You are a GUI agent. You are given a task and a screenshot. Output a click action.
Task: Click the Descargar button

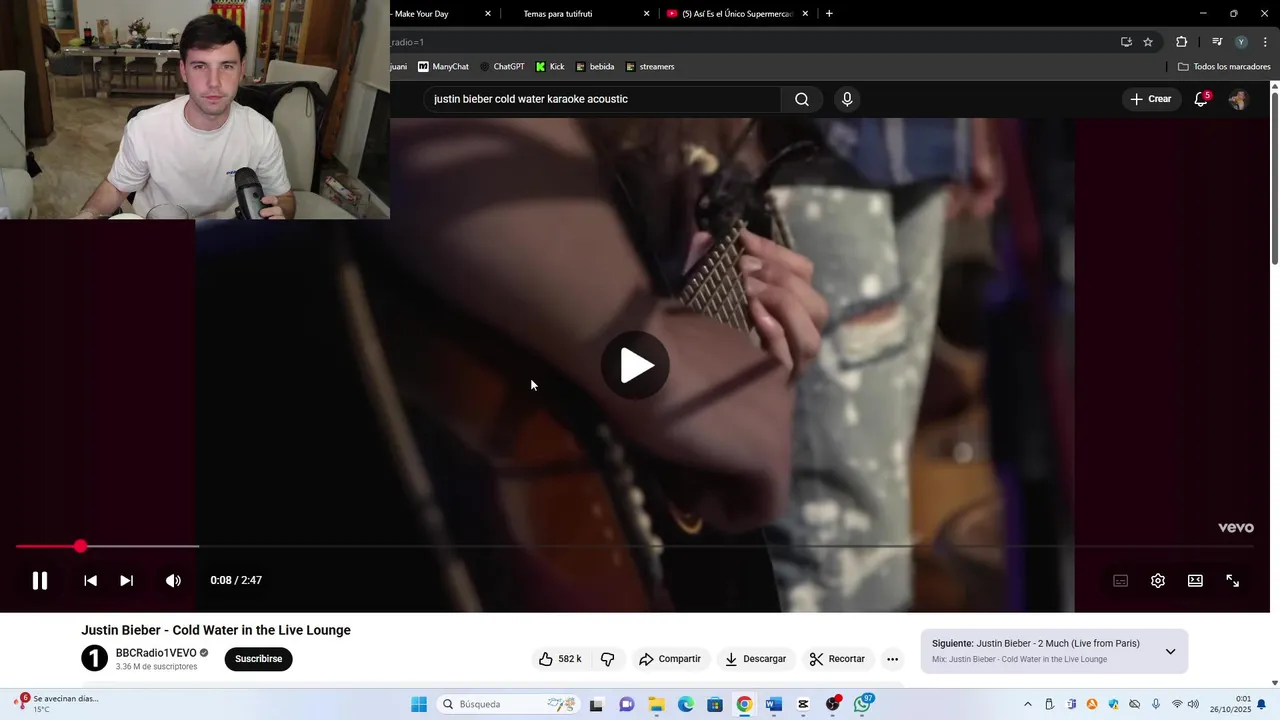coord(755,659)
